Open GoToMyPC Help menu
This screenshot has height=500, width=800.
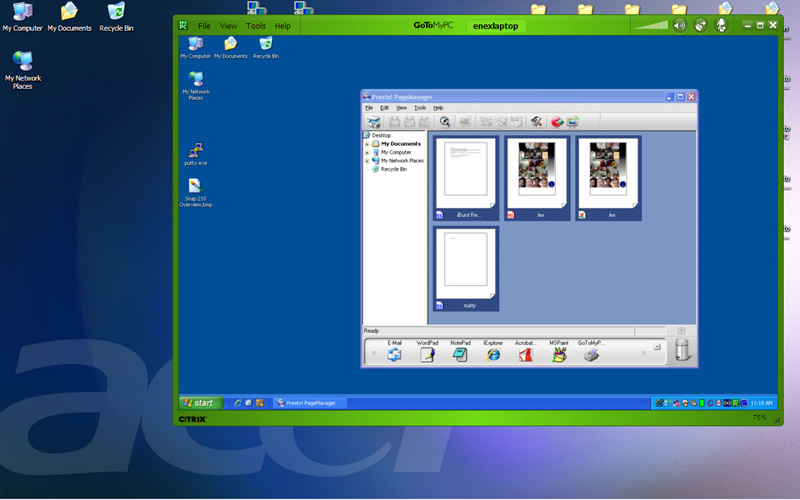tap(282, 26)
